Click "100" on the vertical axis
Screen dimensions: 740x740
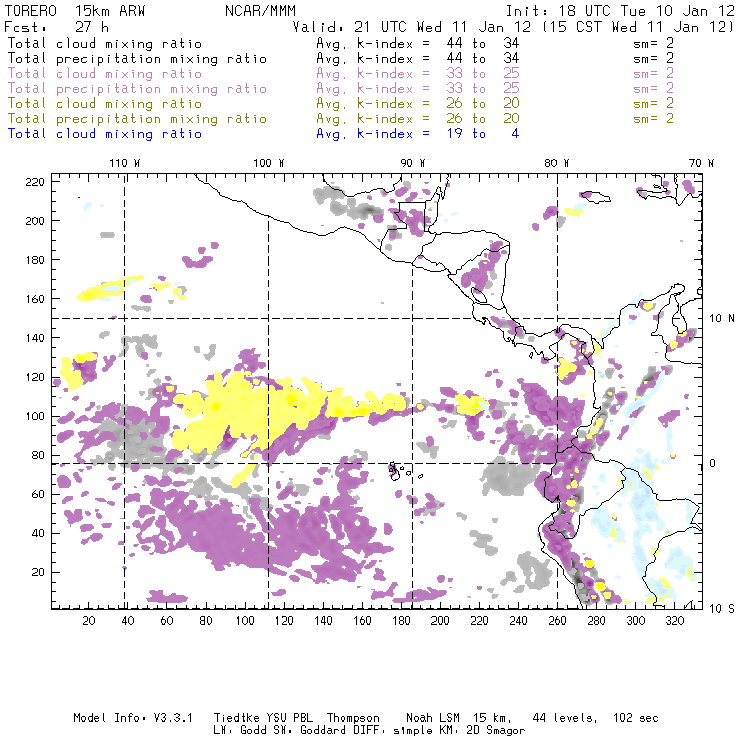click(x=35, y=416)
